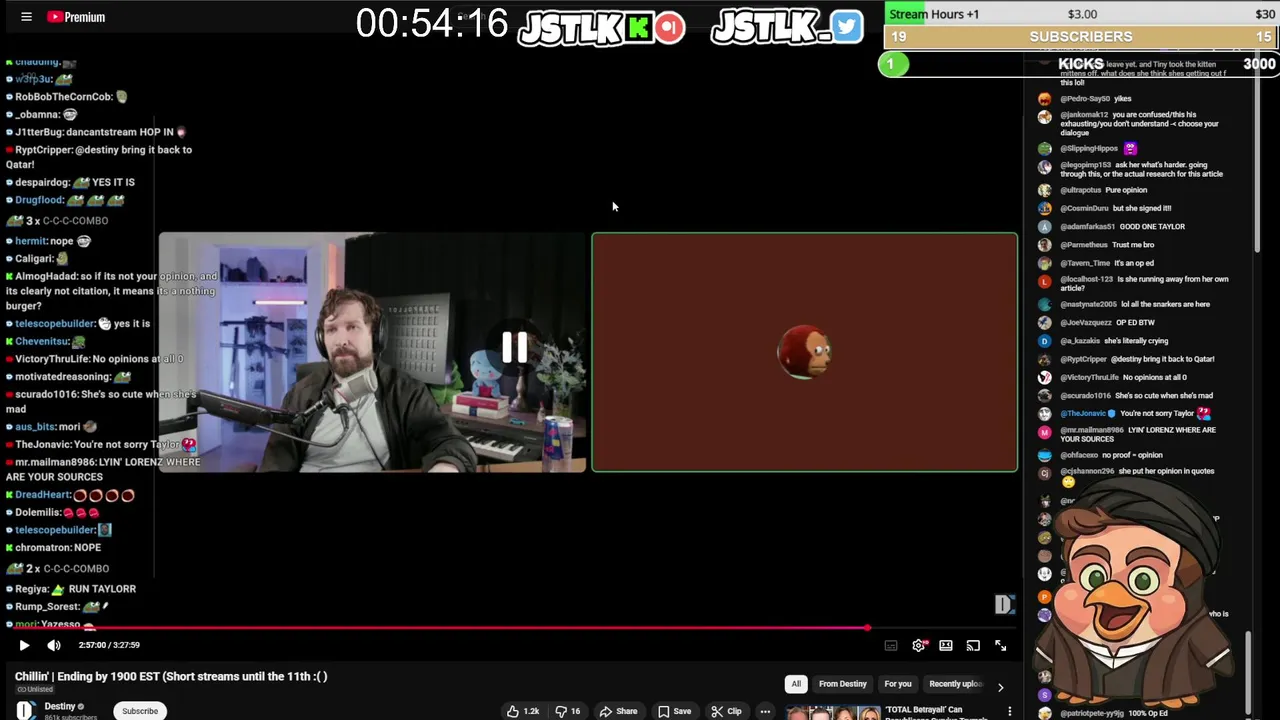Show more filter chips with right chevron
The width and height of the screenshot is (1280, 720).
(1000, 687)
